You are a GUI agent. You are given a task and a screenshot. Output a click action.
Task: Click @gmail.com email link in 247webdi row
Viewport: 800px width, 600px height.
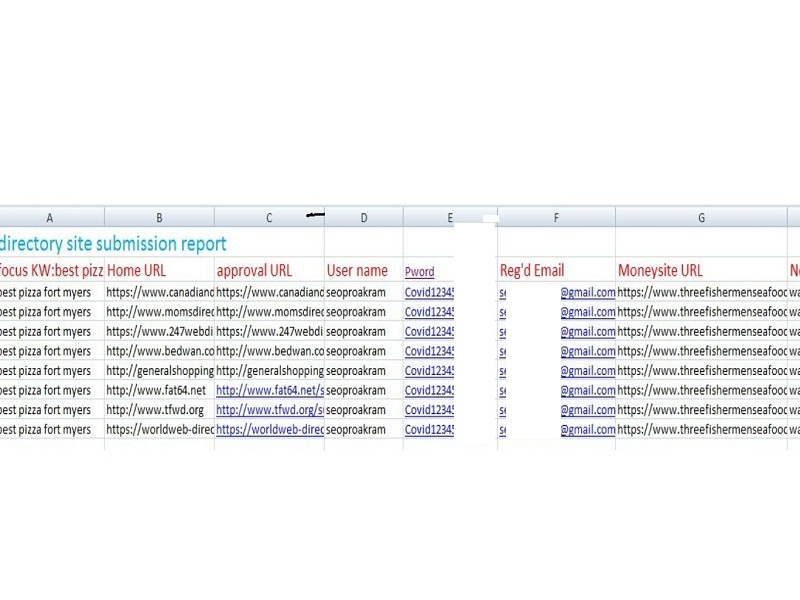[x=588, y=332]
